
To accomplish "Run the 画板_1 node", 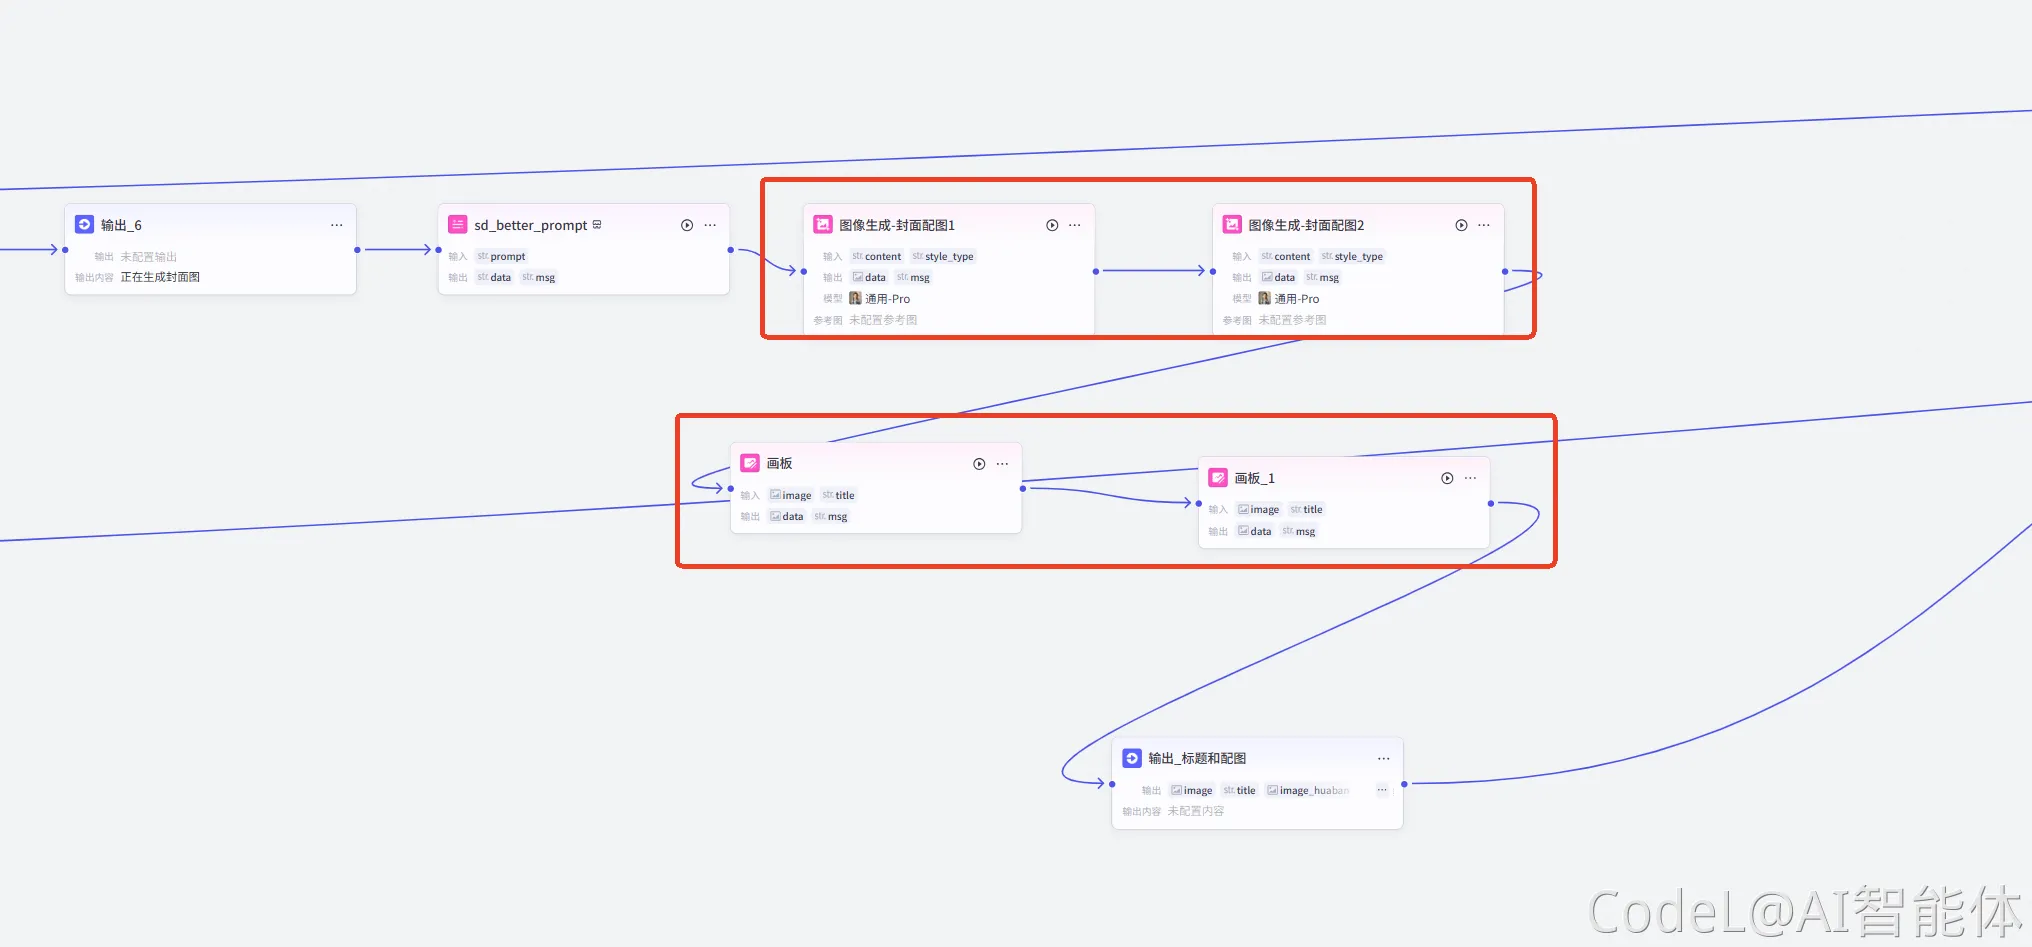I will (1447, 478).
